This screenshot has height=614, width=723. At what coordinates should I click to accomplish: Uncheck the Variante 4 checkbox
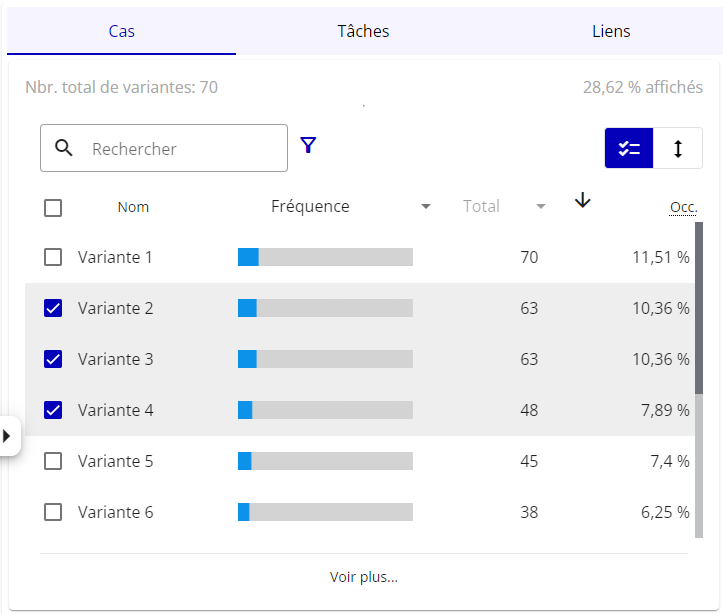pyautogui.click(x=53, y=410)
